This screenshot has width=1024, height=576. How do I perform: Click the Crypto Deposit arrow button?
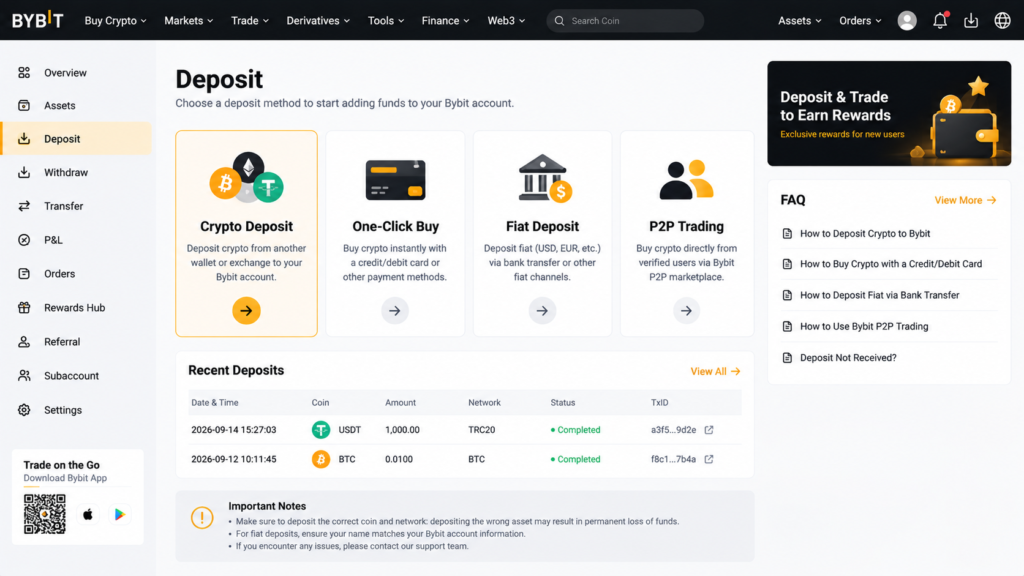click(x=246, y=311)
